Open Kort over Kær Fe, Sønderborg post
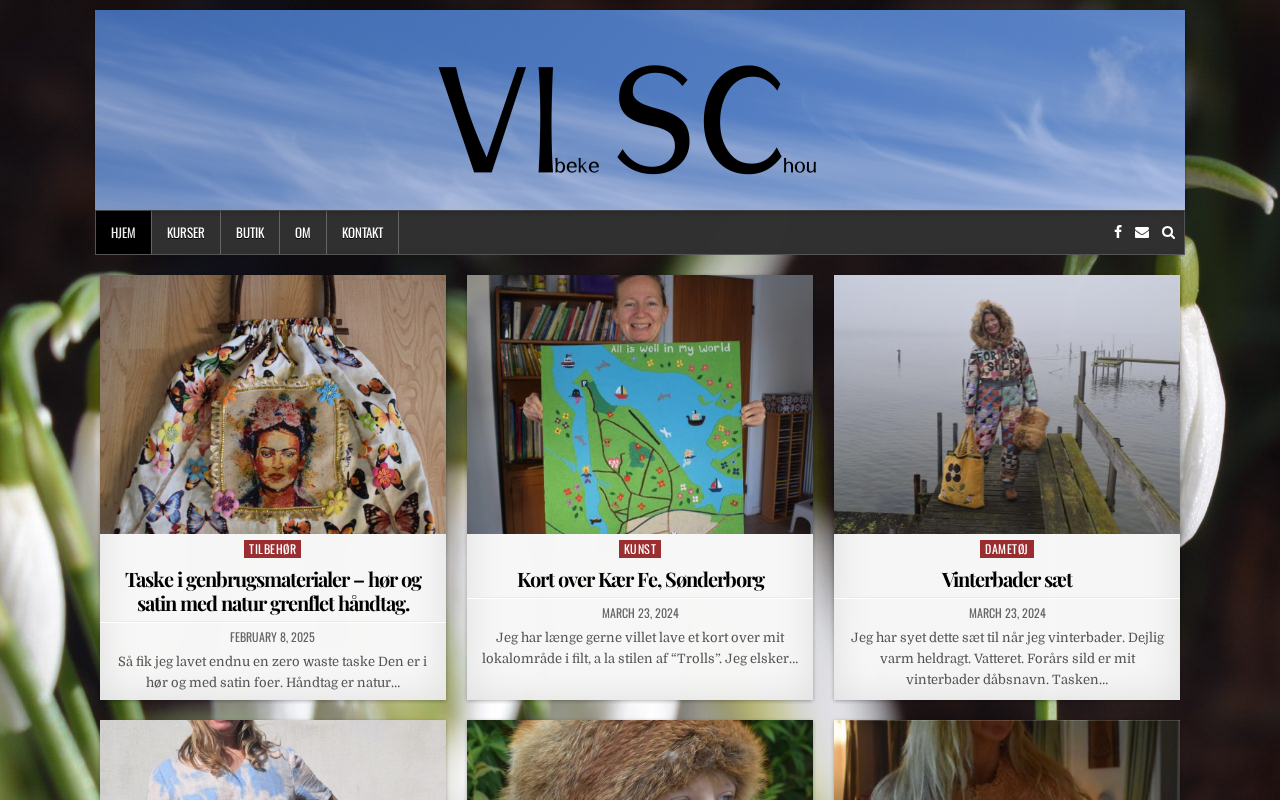This screenshot has height=800, width=1280. coord(640,579)
